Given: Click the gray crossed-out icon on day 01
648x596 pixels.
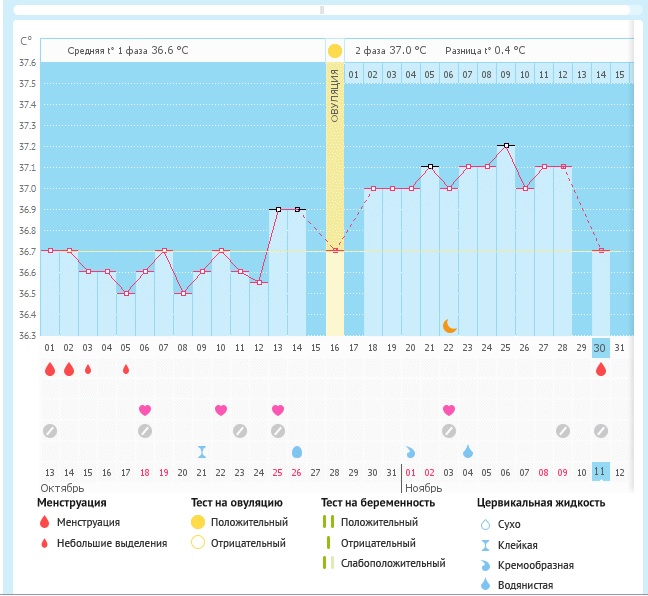Looking at the screenshot, I should [x=49, y=431].
